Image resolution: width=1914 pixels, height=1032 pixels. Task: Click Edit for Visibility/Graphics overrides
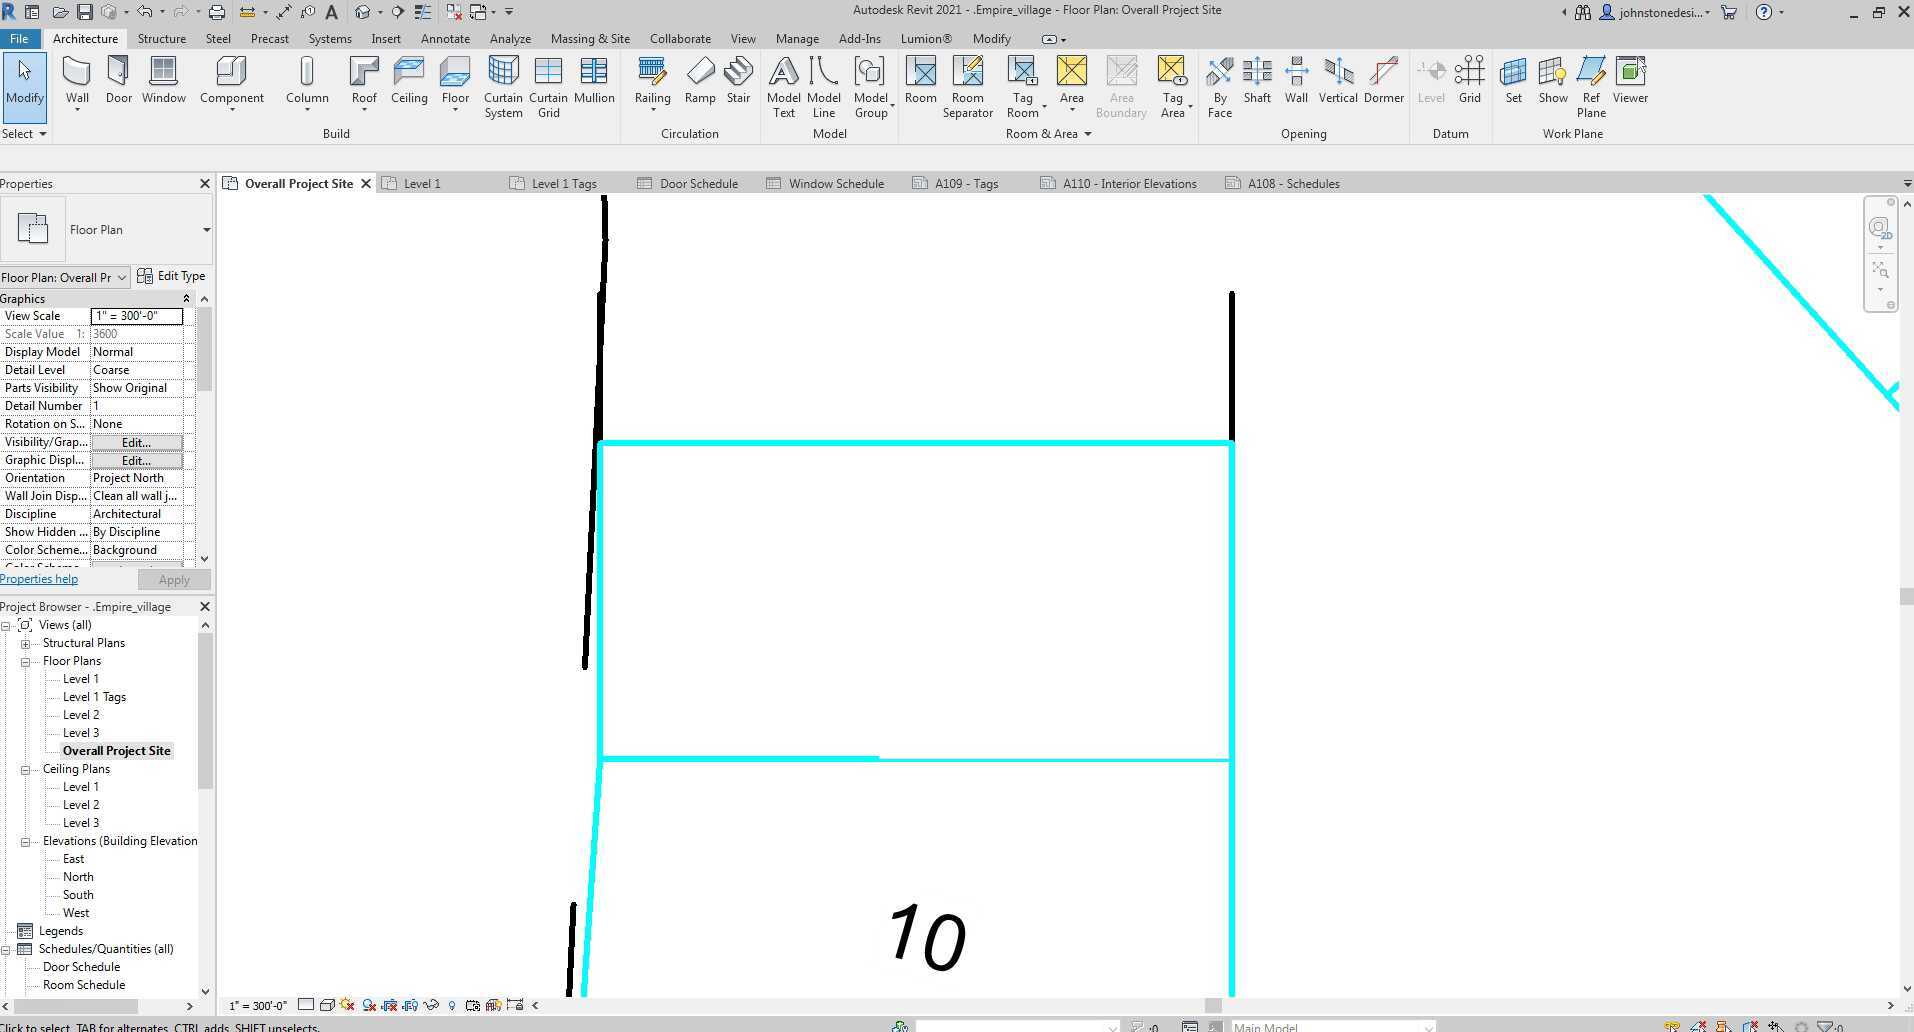(x=136, y=442)
